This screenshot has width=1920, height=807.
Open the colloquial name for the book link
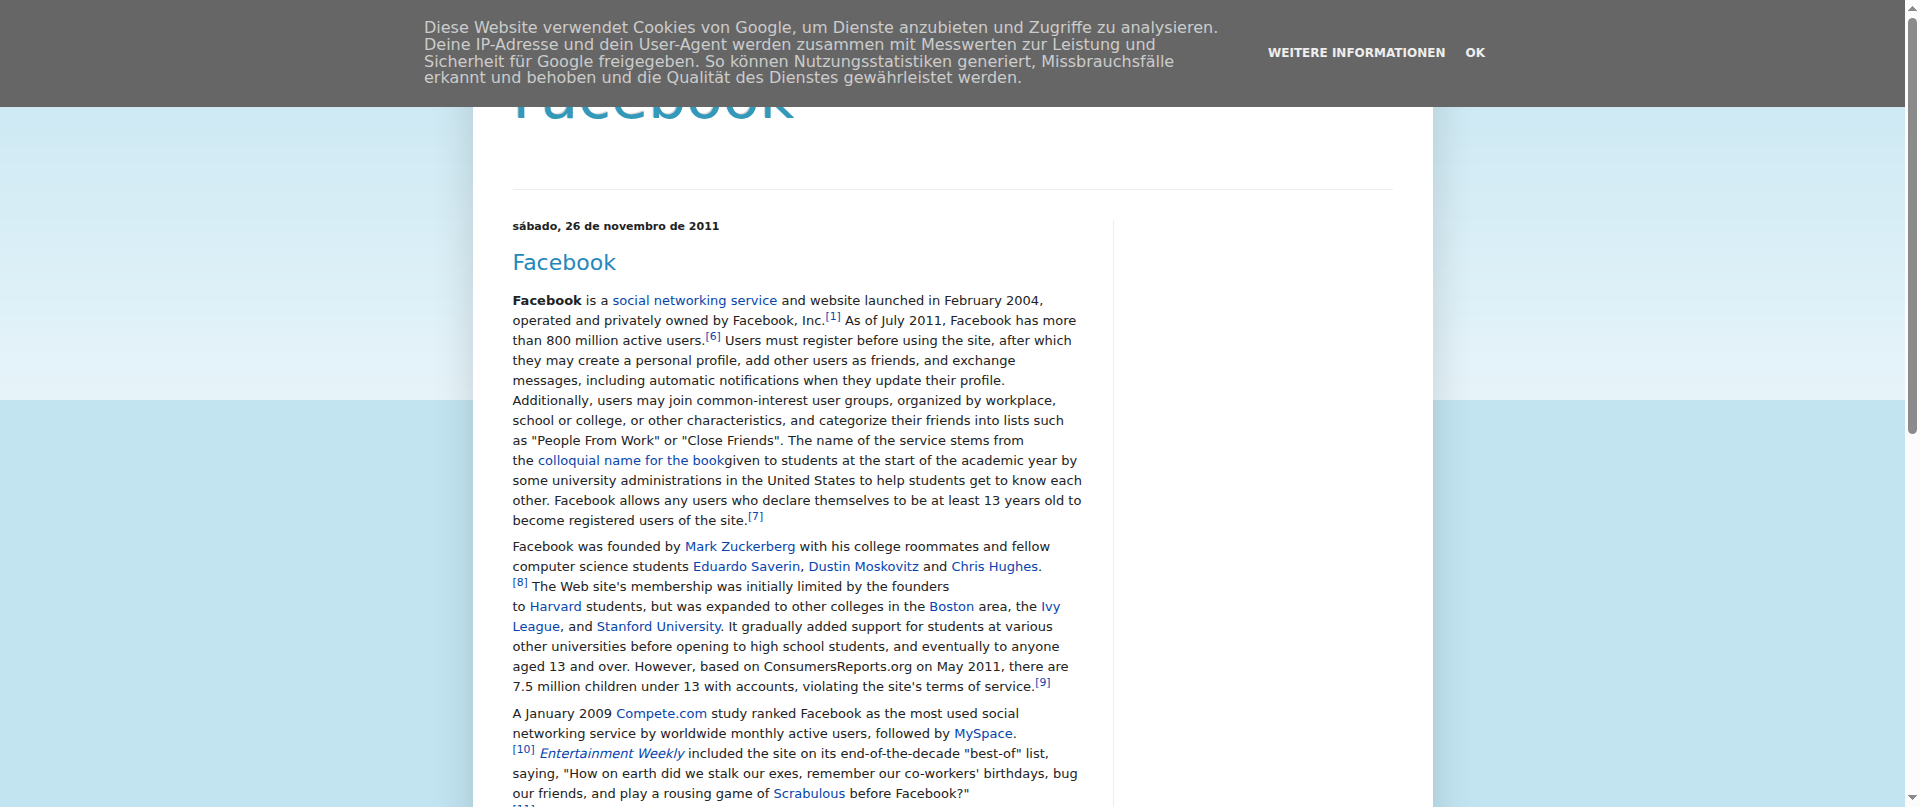(631, 460)
